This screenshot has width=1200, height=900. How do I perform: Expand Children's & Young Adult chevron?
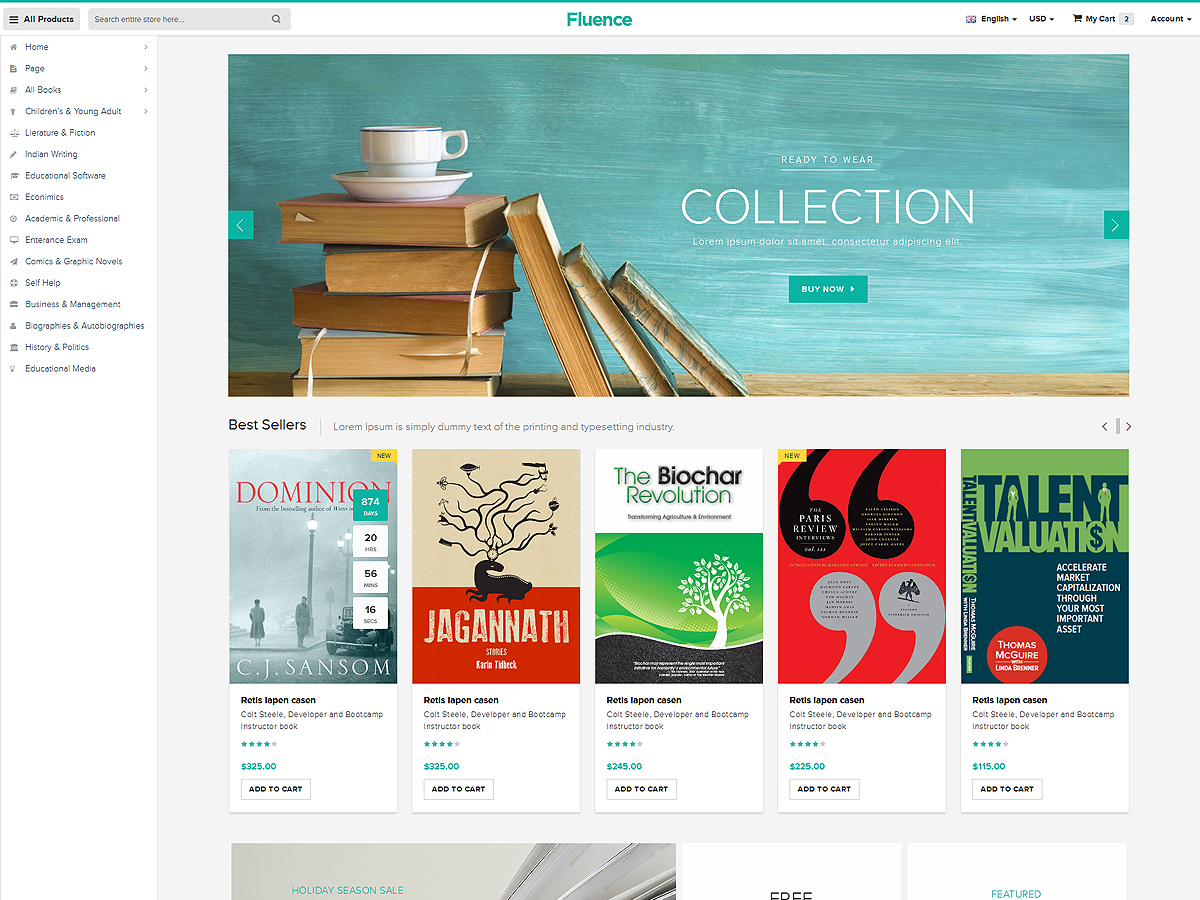click(145, 112)
